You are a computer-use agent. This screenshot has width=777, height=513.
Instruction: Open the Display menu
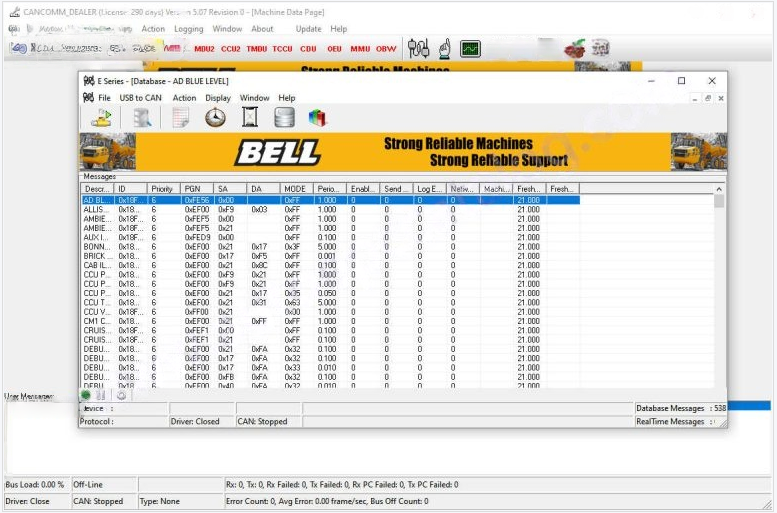tap(218, 98)
